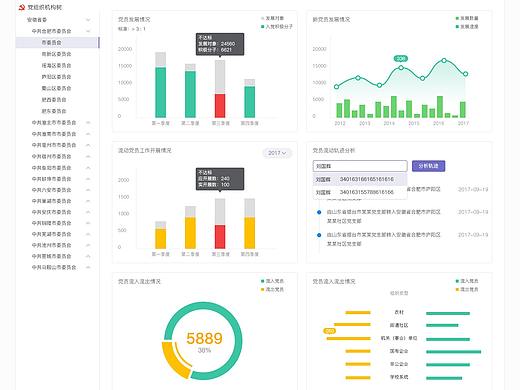
Task: Click the first line point above 2012
Action: click(x=336, y=87)
